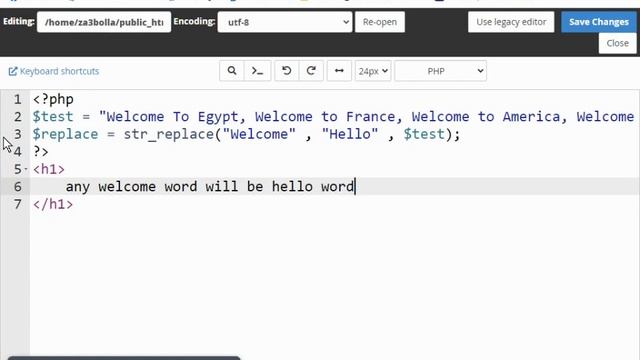This screenshot has height=360, width=640.
Task: Click the '<?php' opening tag text
Action: click(x=53, y=99)
